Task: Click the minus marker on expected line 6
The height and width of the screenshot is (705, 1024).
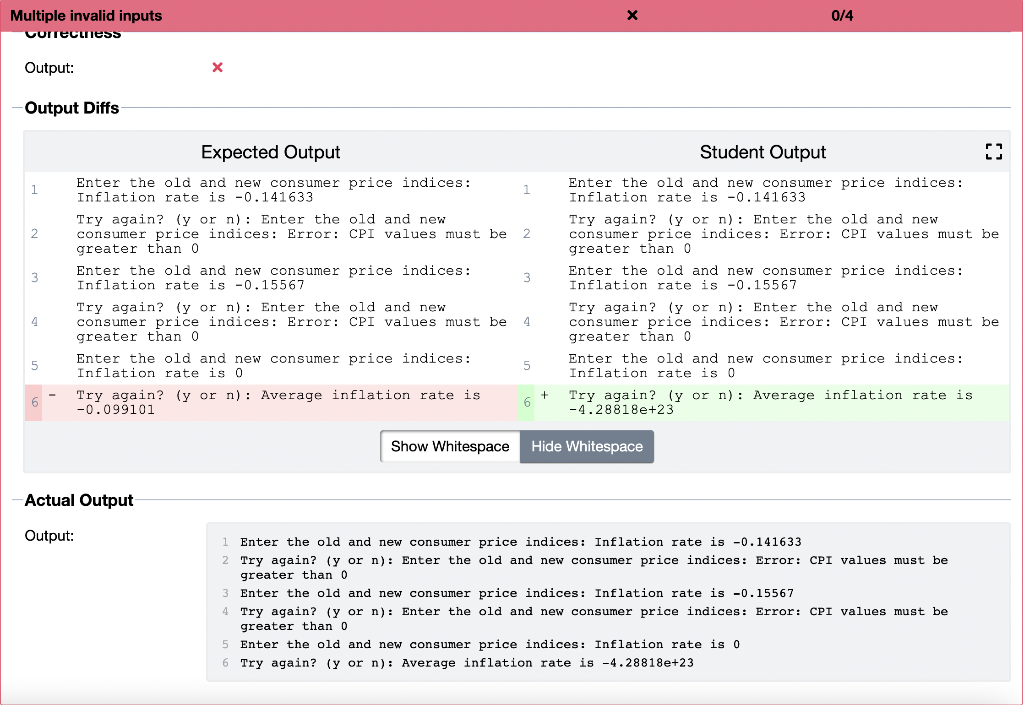Action: pos(52,395)
